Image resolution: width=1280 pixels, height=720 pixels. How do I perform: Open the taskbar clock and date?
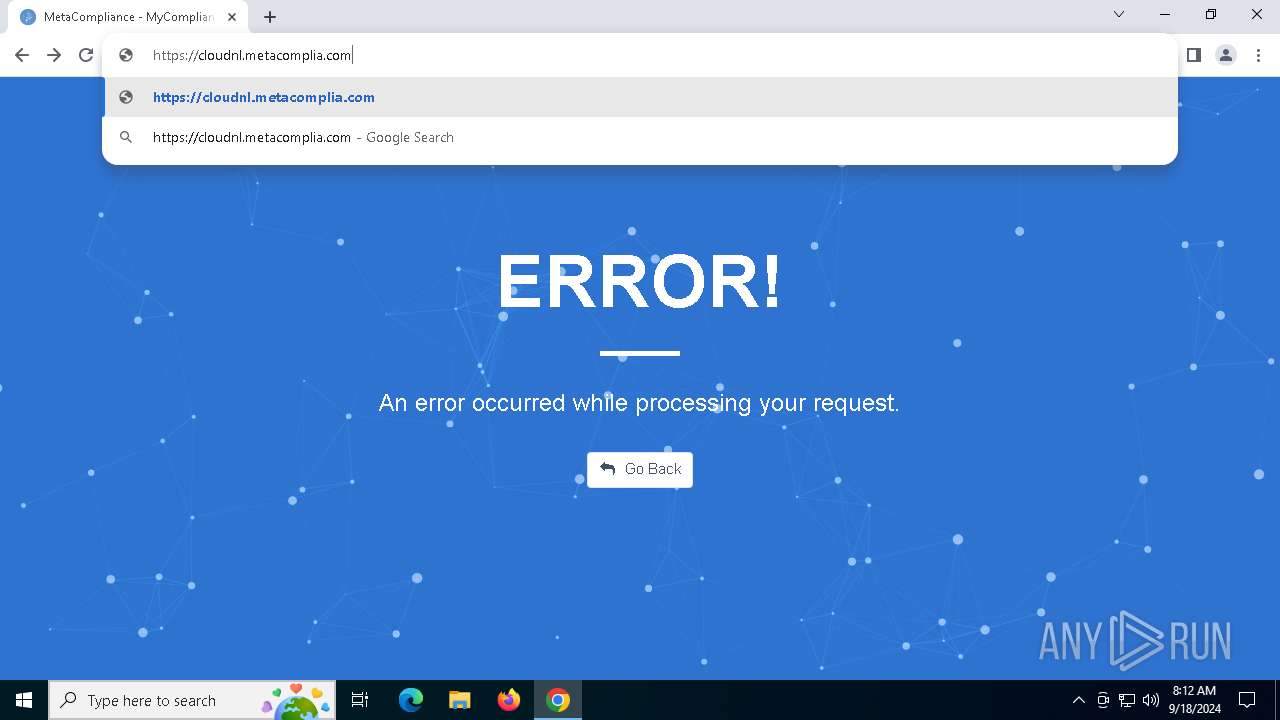coord(1194,700)
